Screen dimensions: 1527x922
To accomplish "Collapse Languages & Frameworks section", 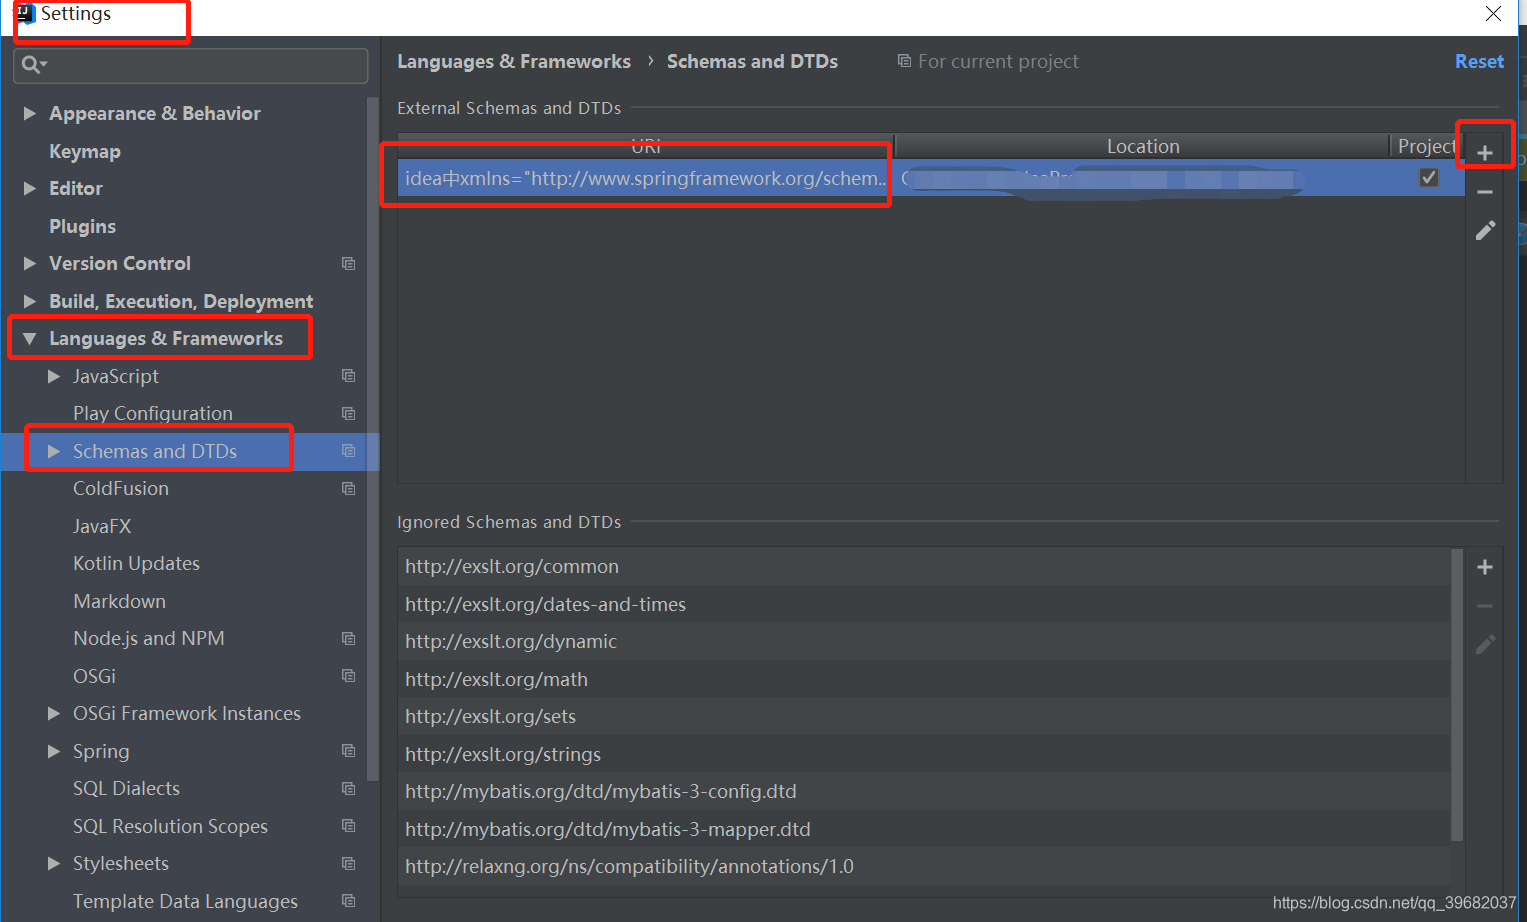I will coord(30,339).
